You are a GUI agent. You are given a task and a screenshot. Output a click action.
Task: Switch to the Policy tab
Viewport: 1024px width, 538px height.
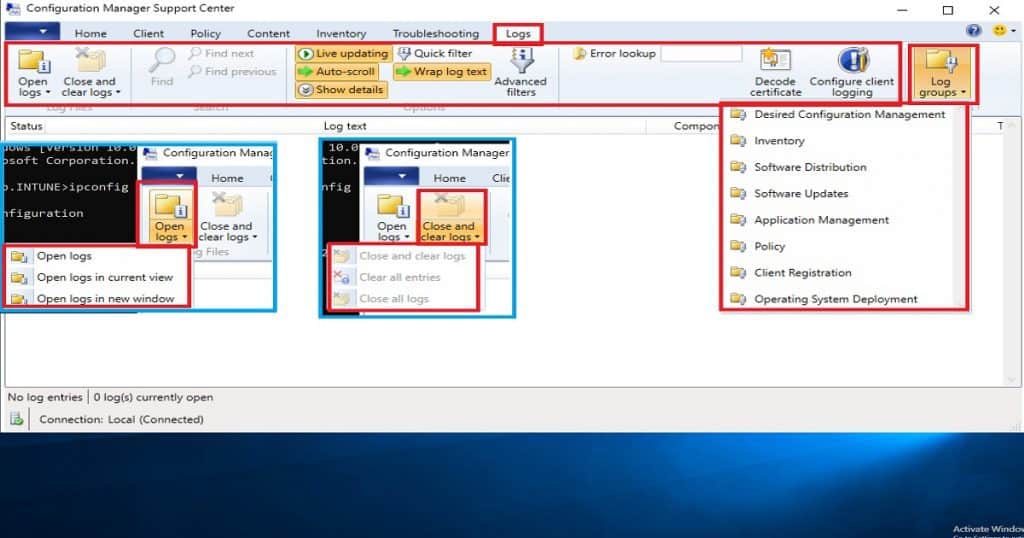click(205, 33)
